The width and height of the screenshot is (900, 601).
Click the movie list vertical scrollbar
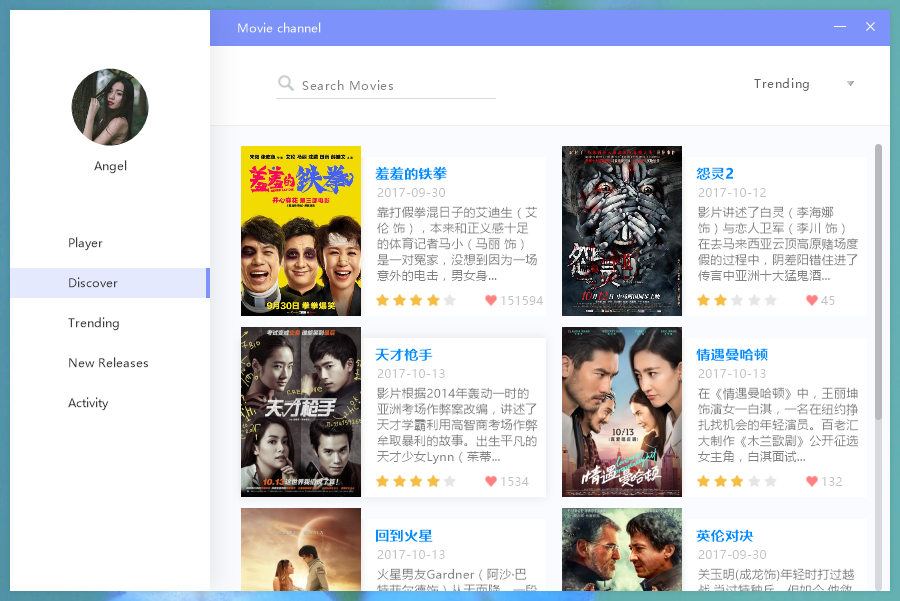878,281
